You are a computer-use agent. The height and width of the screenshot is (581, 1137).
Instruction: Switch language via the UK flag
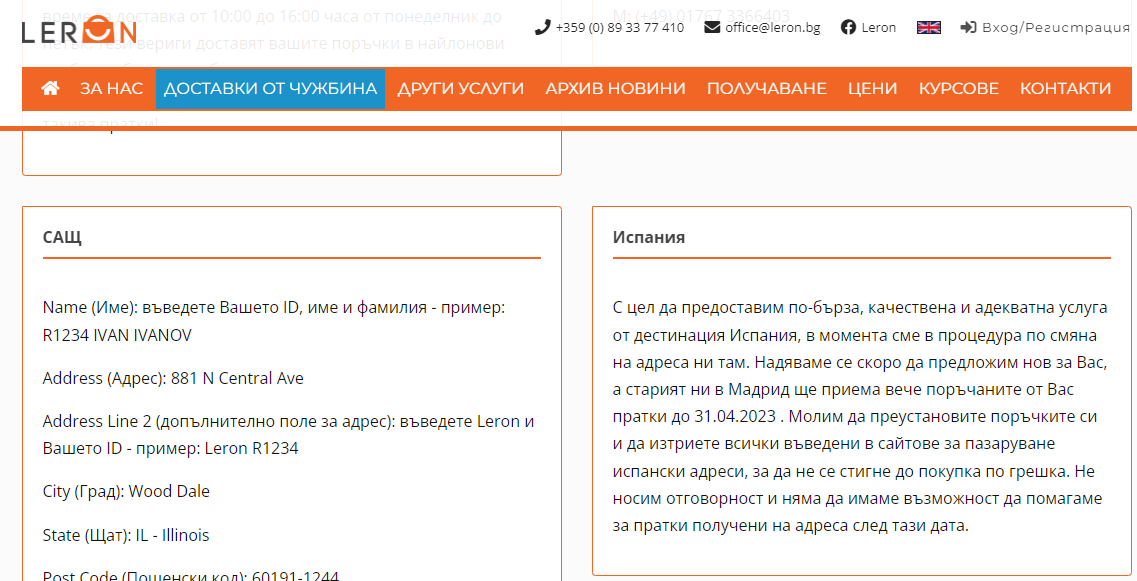pyautogui.click(x=928, y=27)
